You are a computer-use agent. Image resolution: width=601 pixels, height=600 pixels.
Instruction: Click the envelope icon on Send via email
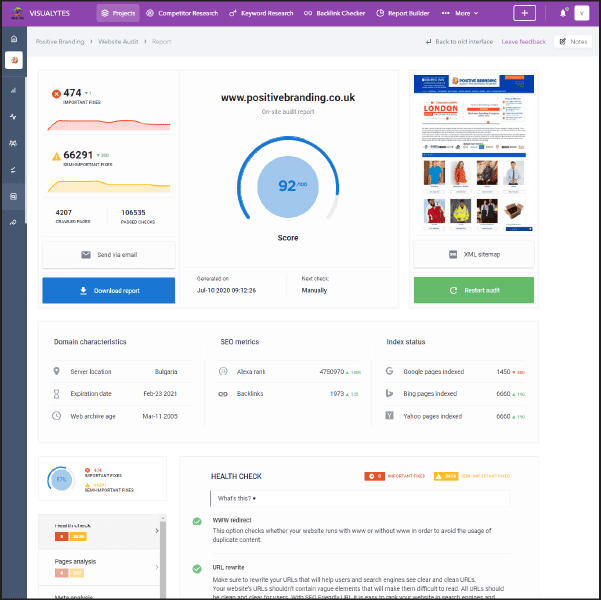[86, 255]
